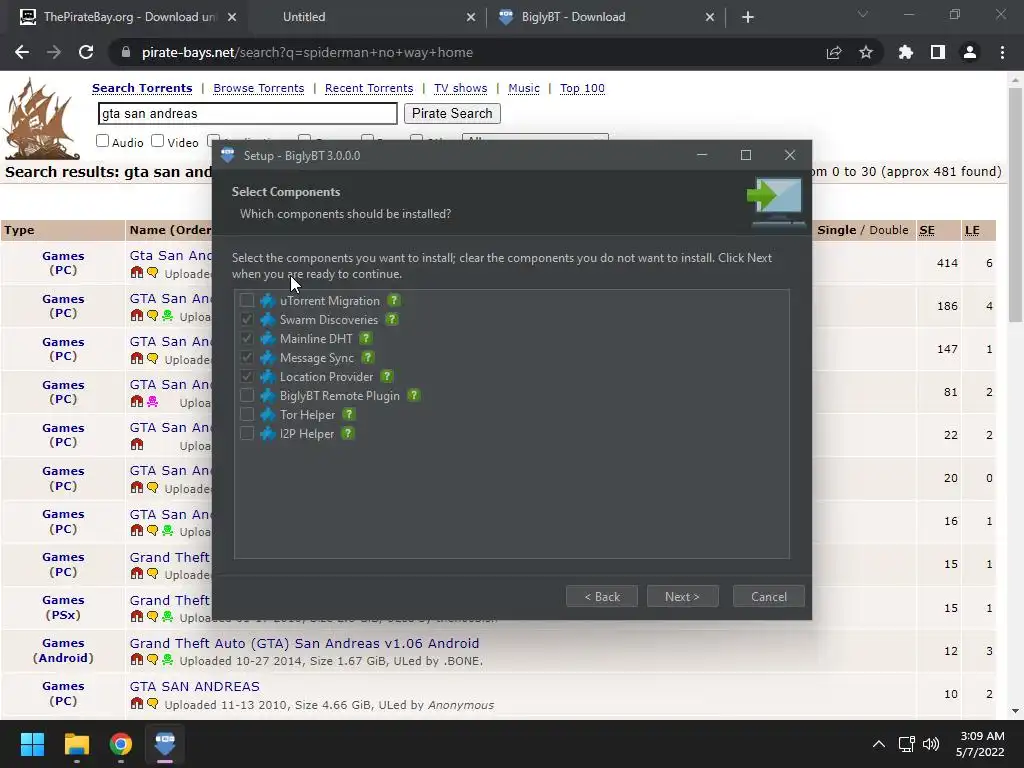
Task: Open a new Chrome tab
Action: (748, 17)
